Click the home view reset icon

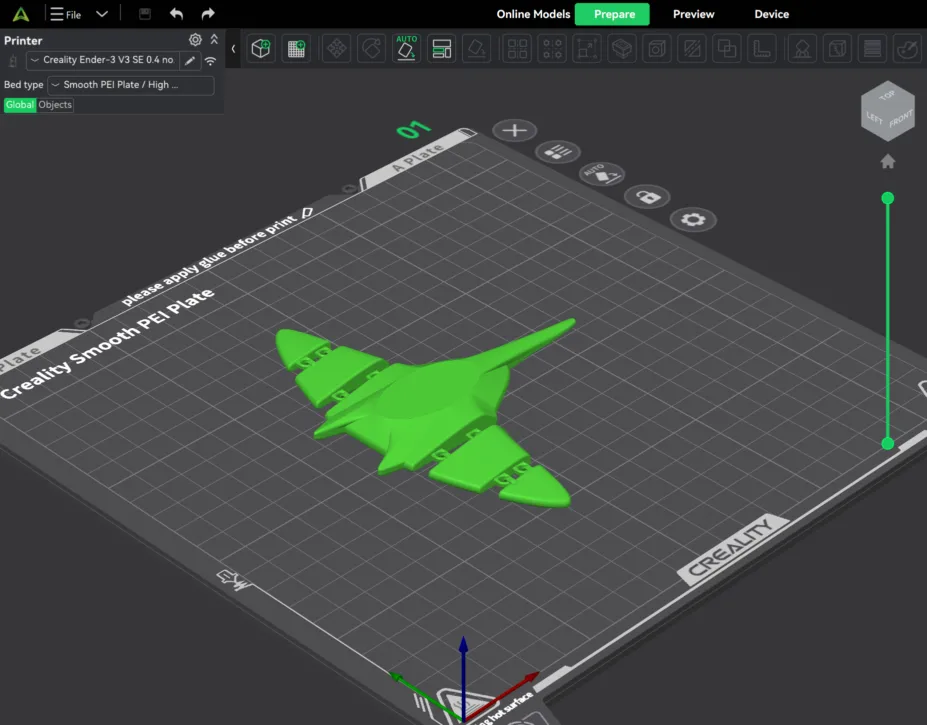click(x=887, y=161)
